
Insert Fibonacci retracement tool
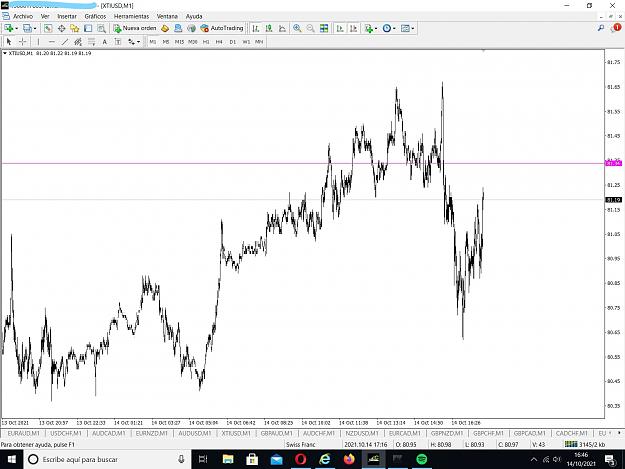coord(91,42)
